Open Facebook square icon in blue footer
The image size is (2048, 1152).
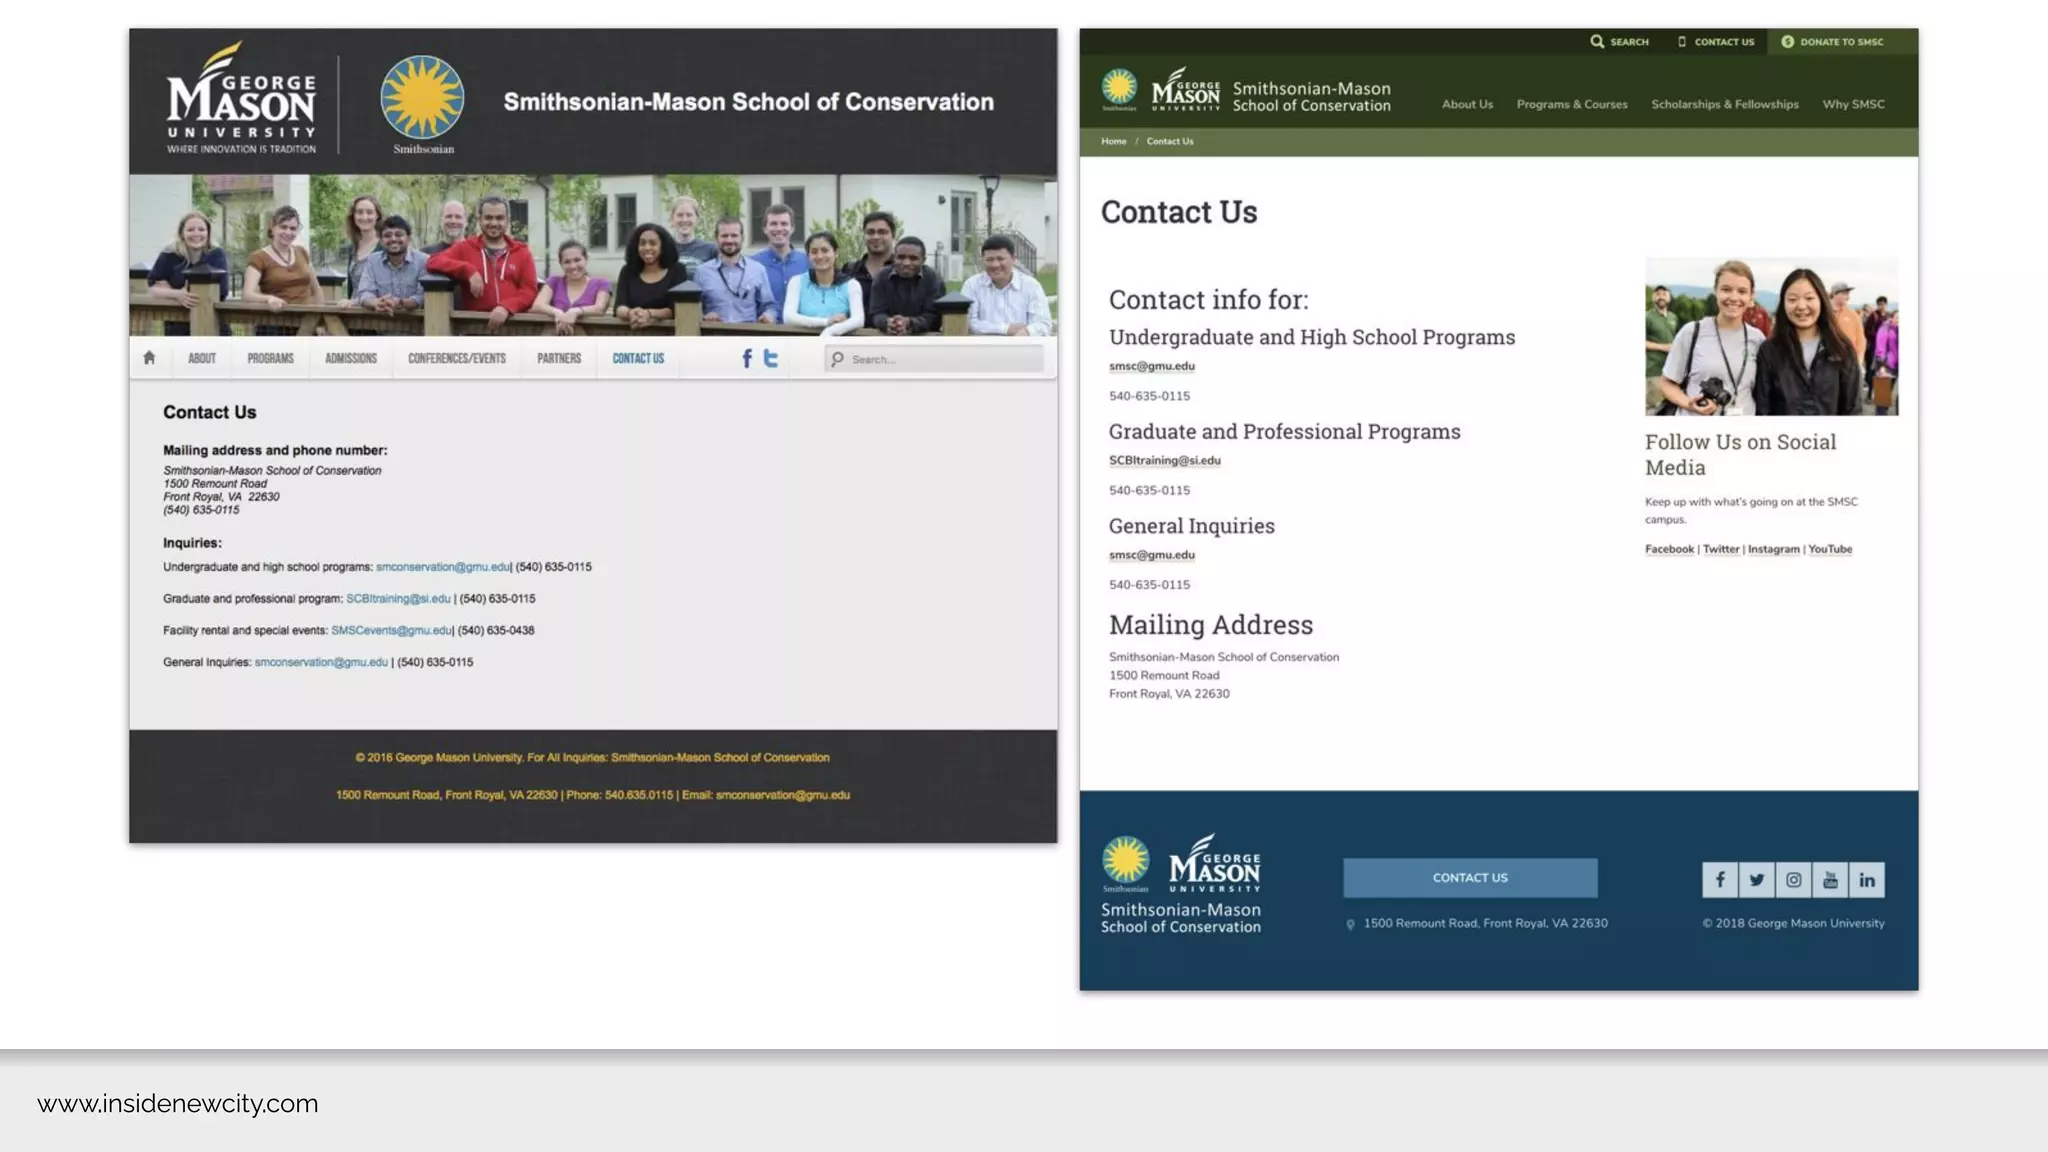[1720, 880]
